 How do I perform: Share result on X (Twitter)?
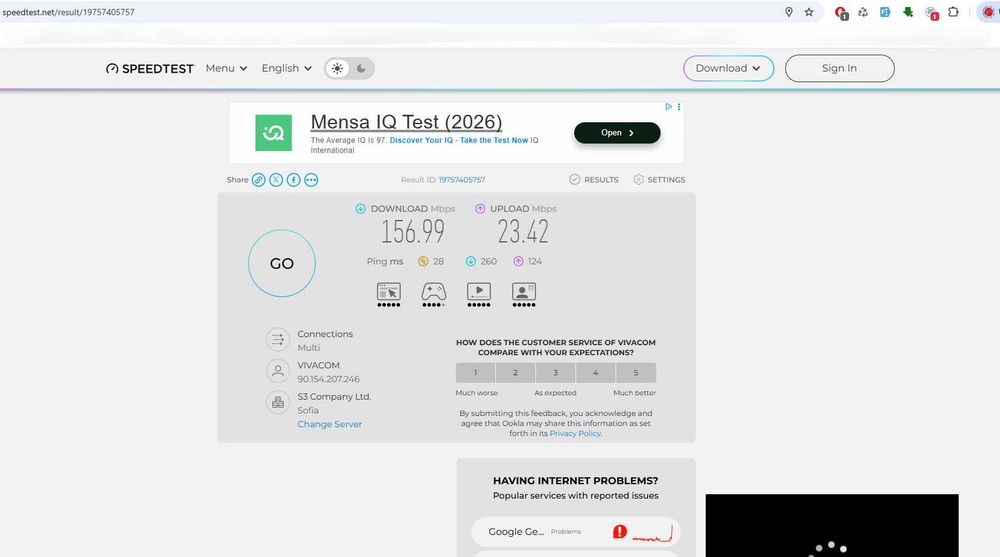click(x=276, y=180)
